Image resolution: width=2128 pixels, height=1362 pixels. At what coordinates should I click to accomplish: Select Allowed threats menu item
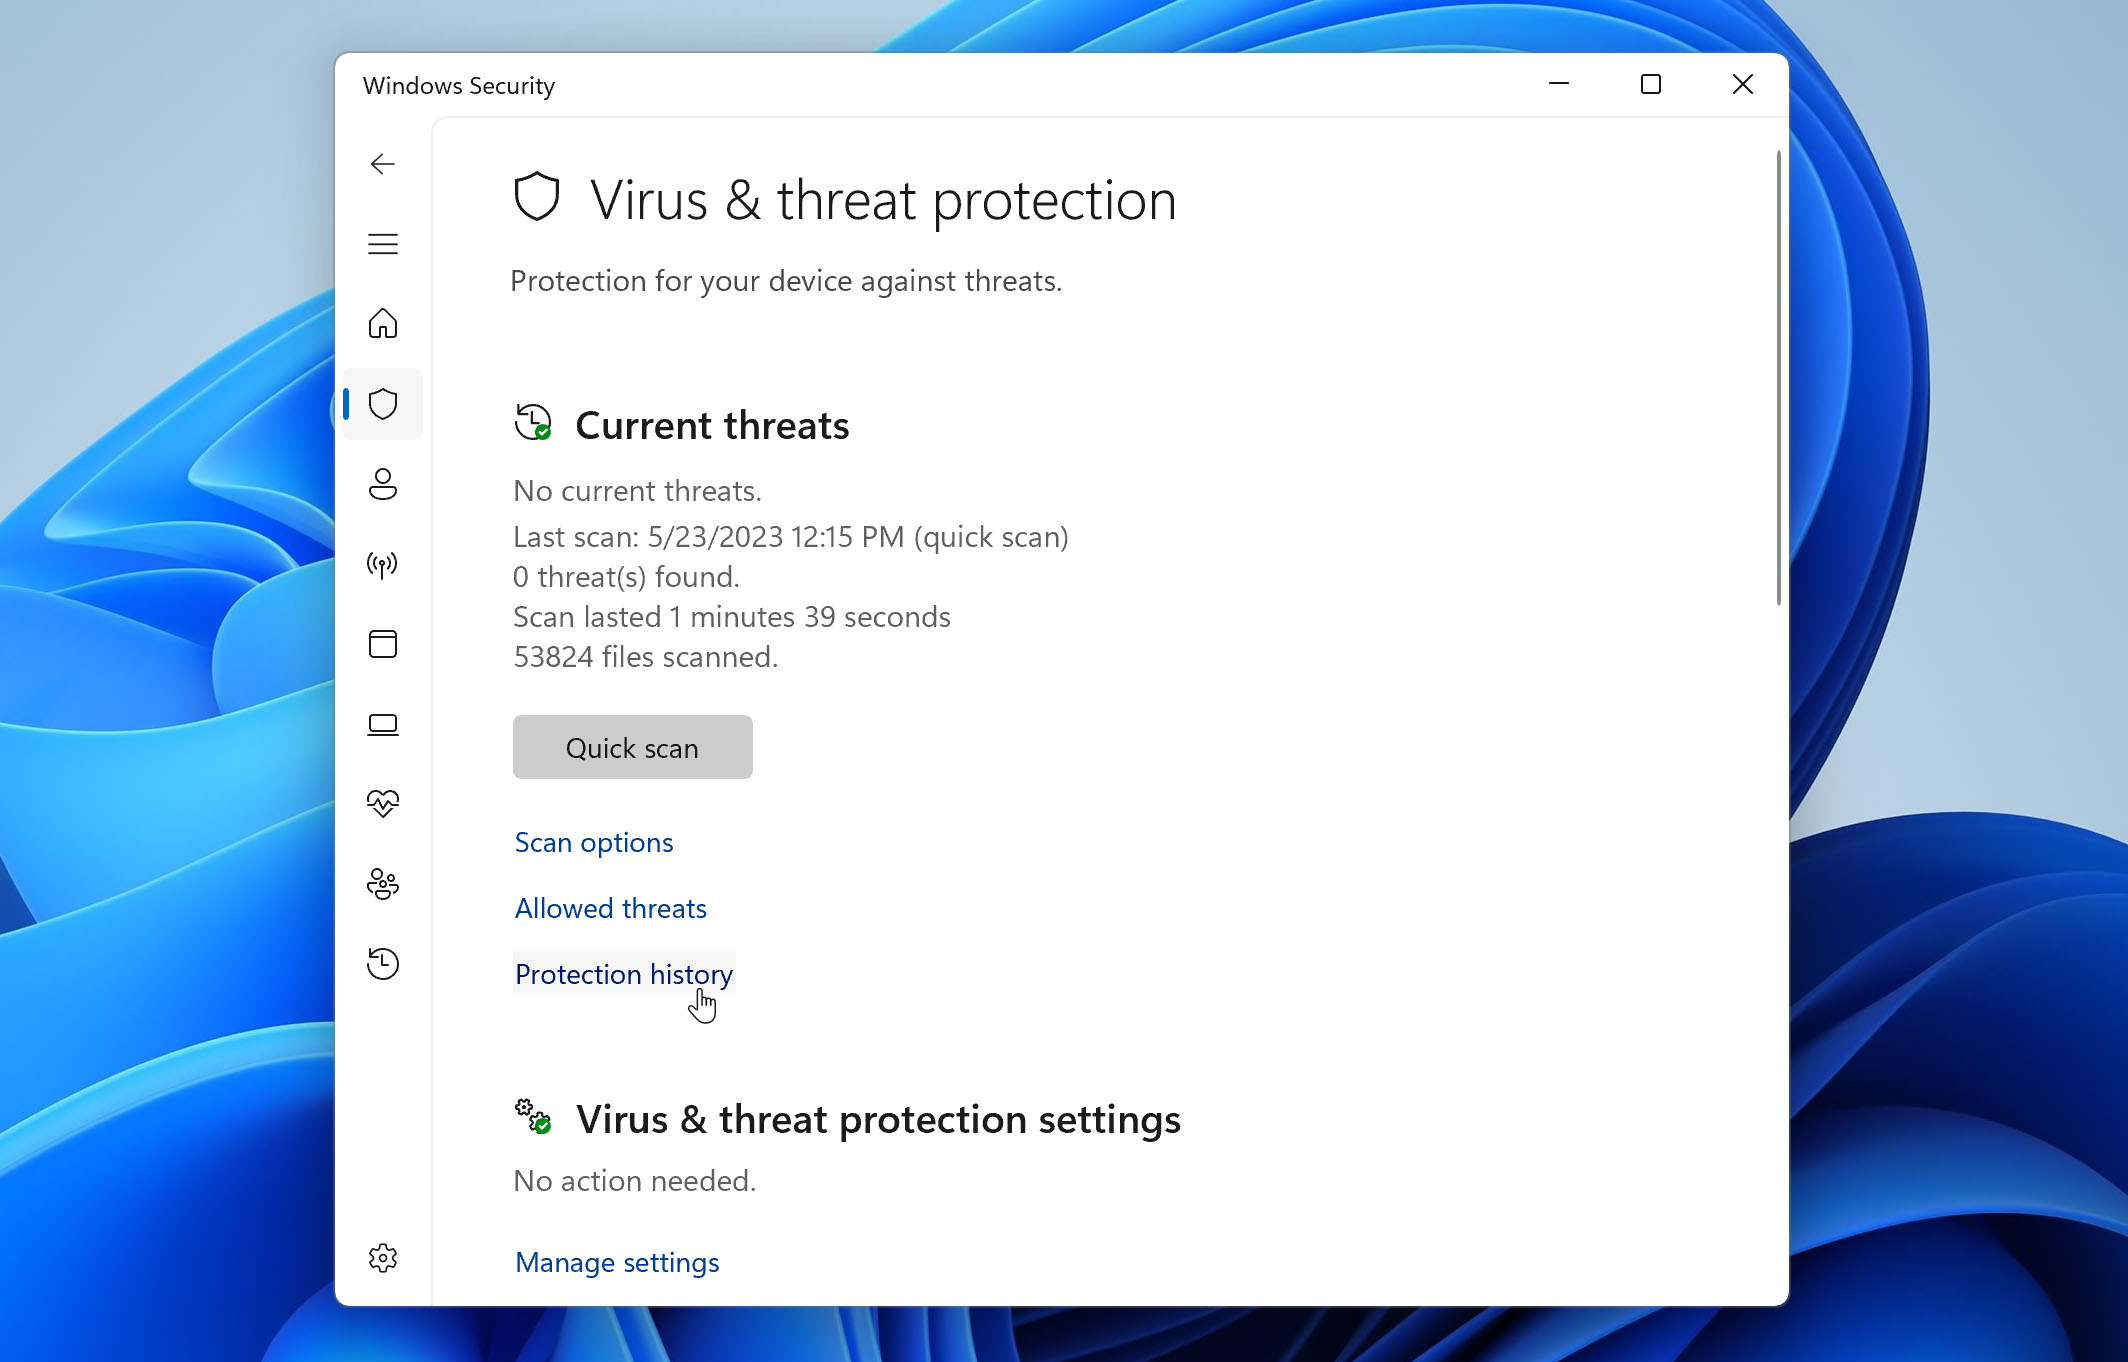(610, 907)
